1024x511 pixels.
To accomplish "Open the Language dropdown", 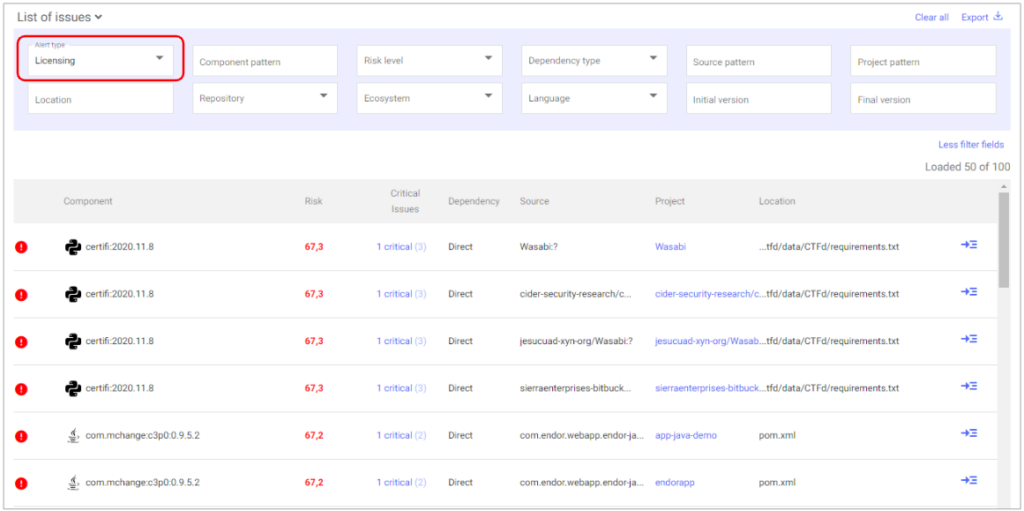I will point(594,98).
